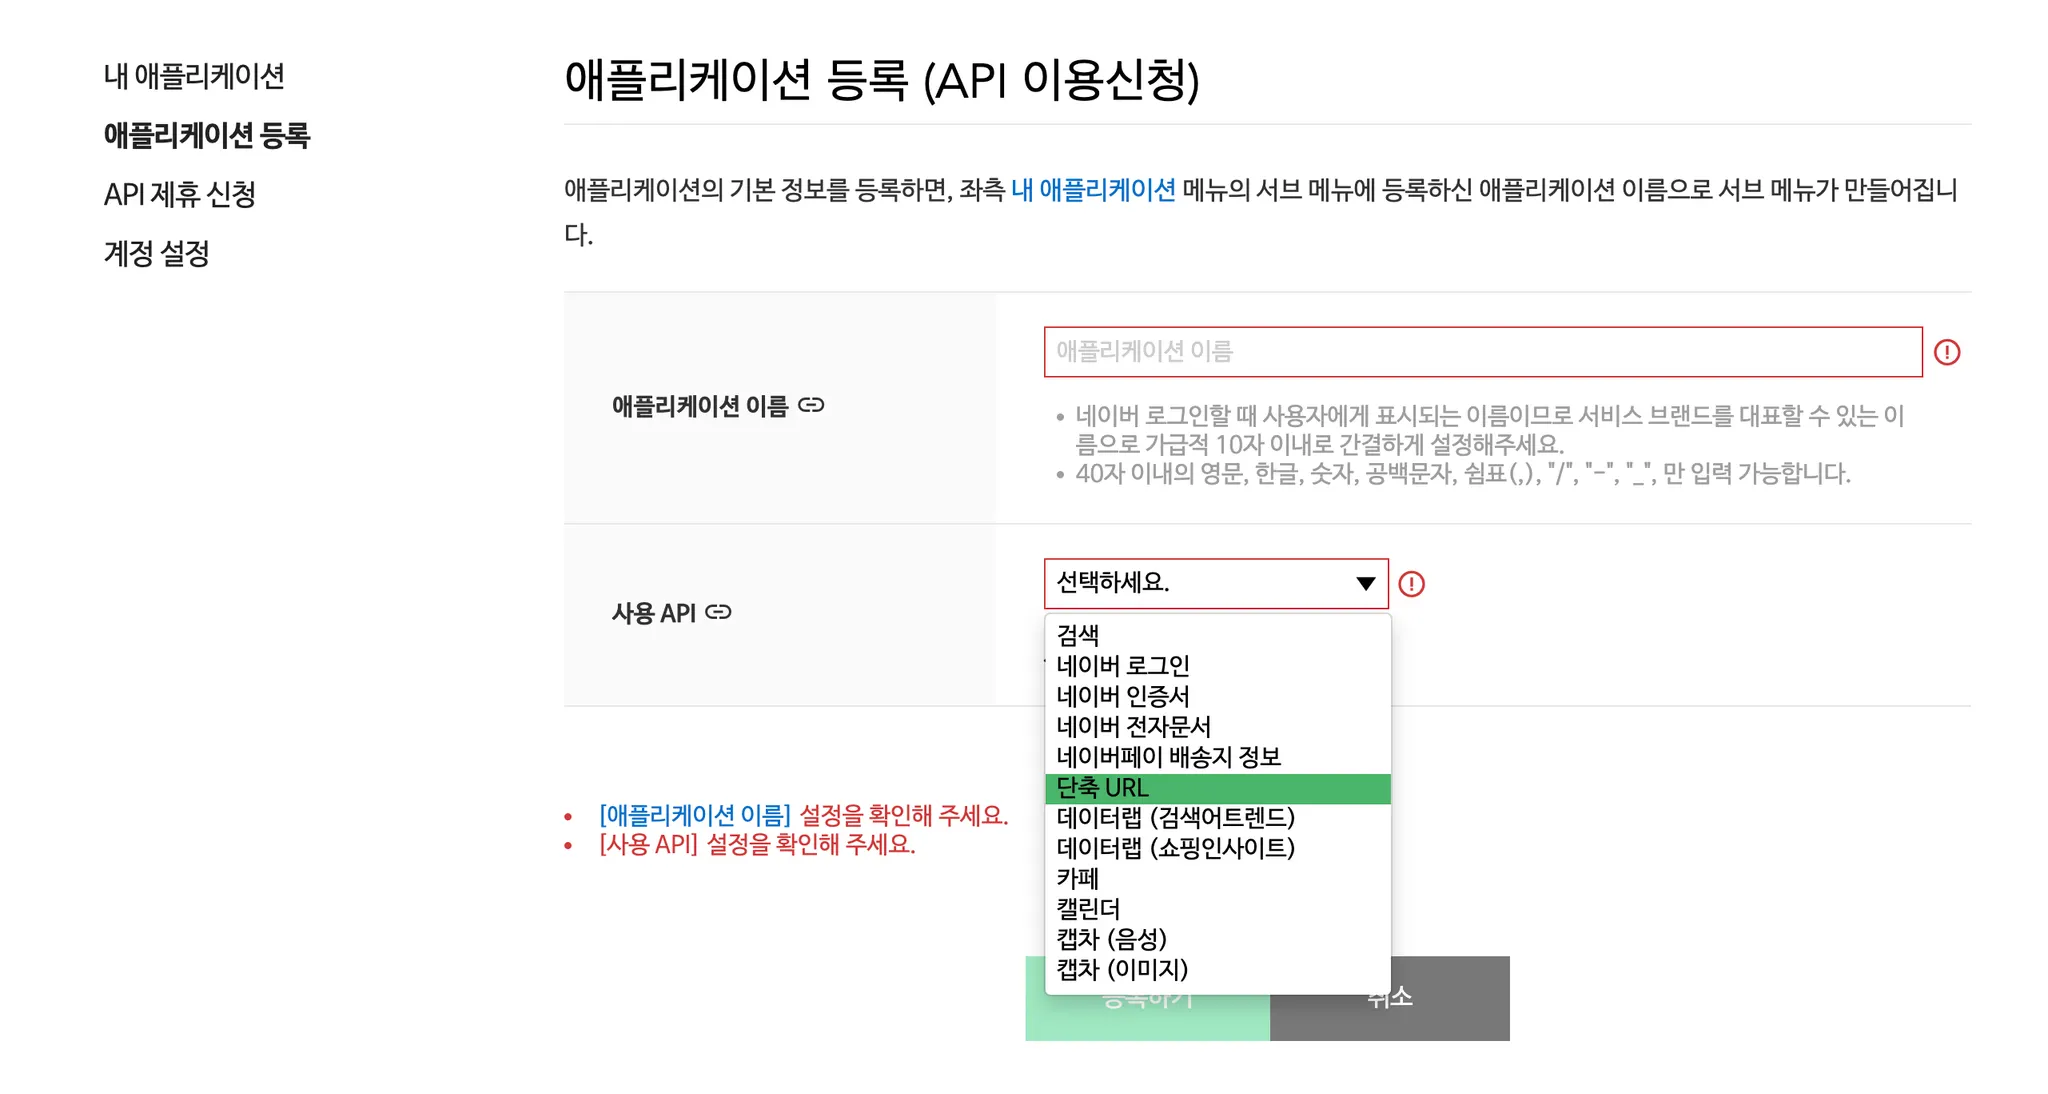Click the 선택하세요 dropdown arrow

(x=1365, y=584)
